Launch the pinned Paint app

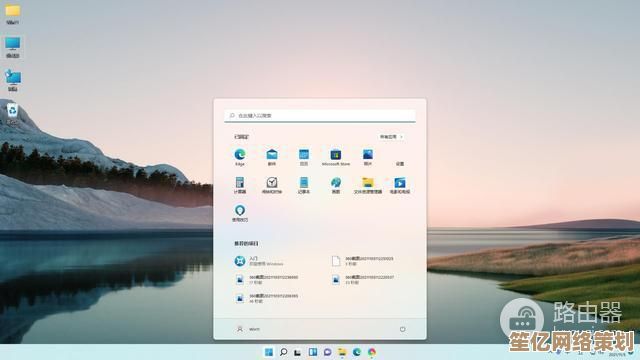click(x=336, y=185)
